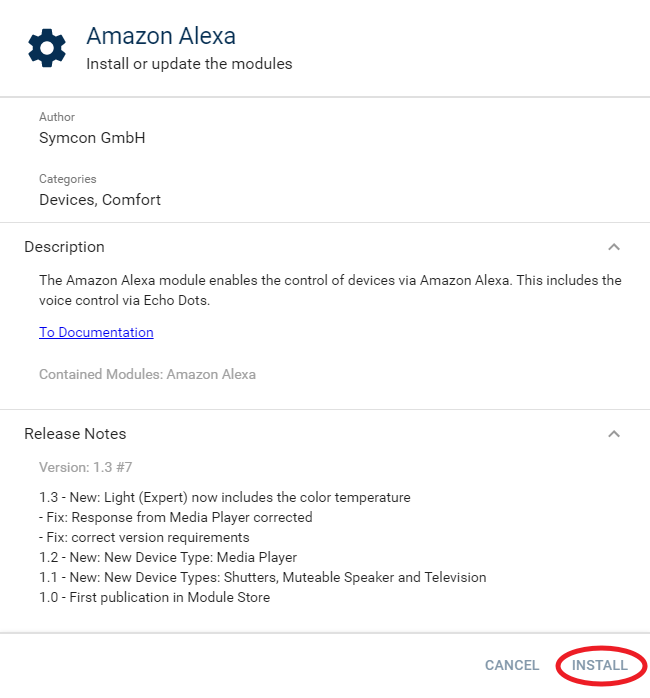
Task: Open the To Documentation link
Action: tap(96, 332)
